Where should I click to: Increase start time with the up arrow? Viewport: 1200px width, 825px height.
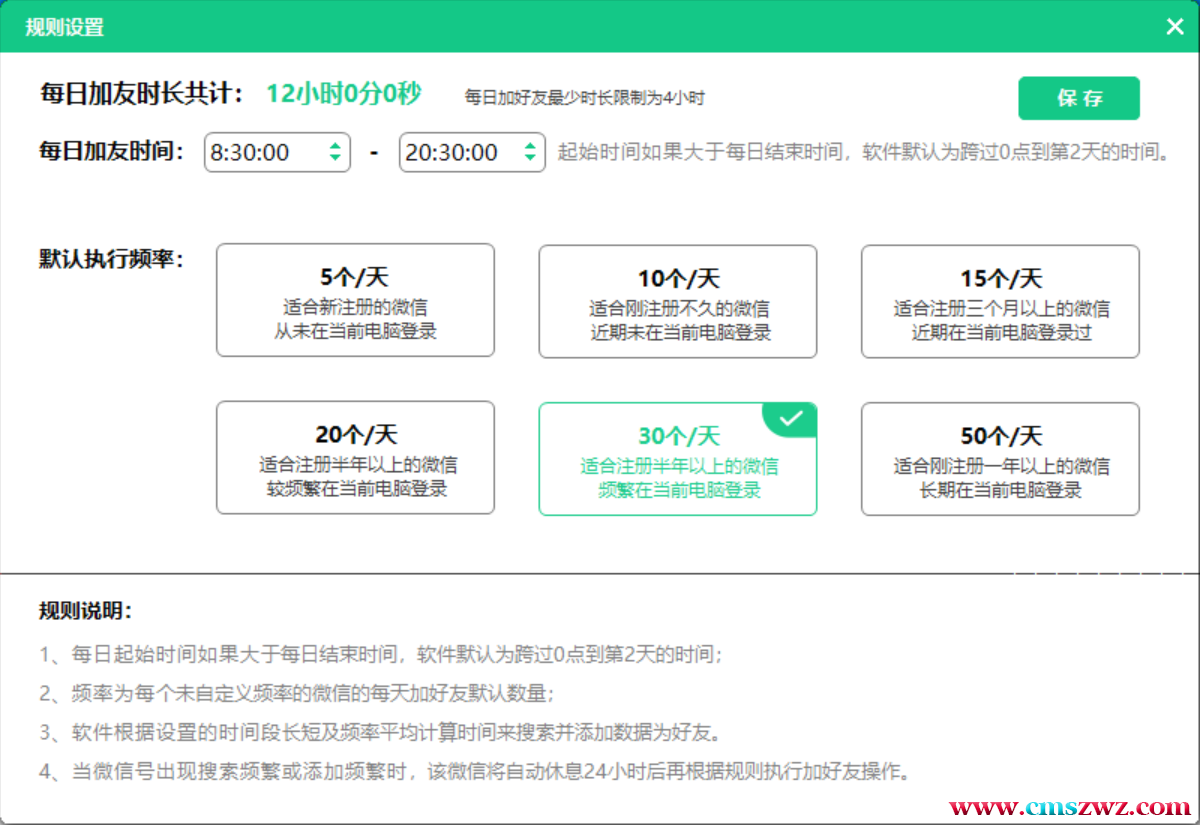[x=335, y=146]
